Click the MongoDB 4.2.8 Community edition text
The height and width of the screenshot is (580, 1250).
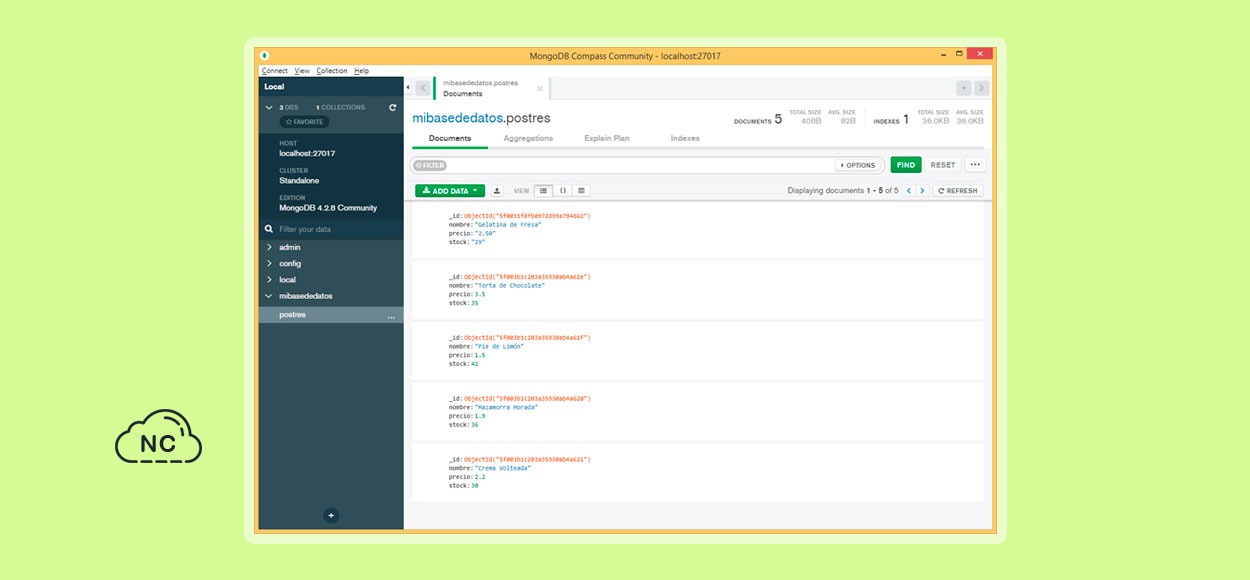[328, 208]
